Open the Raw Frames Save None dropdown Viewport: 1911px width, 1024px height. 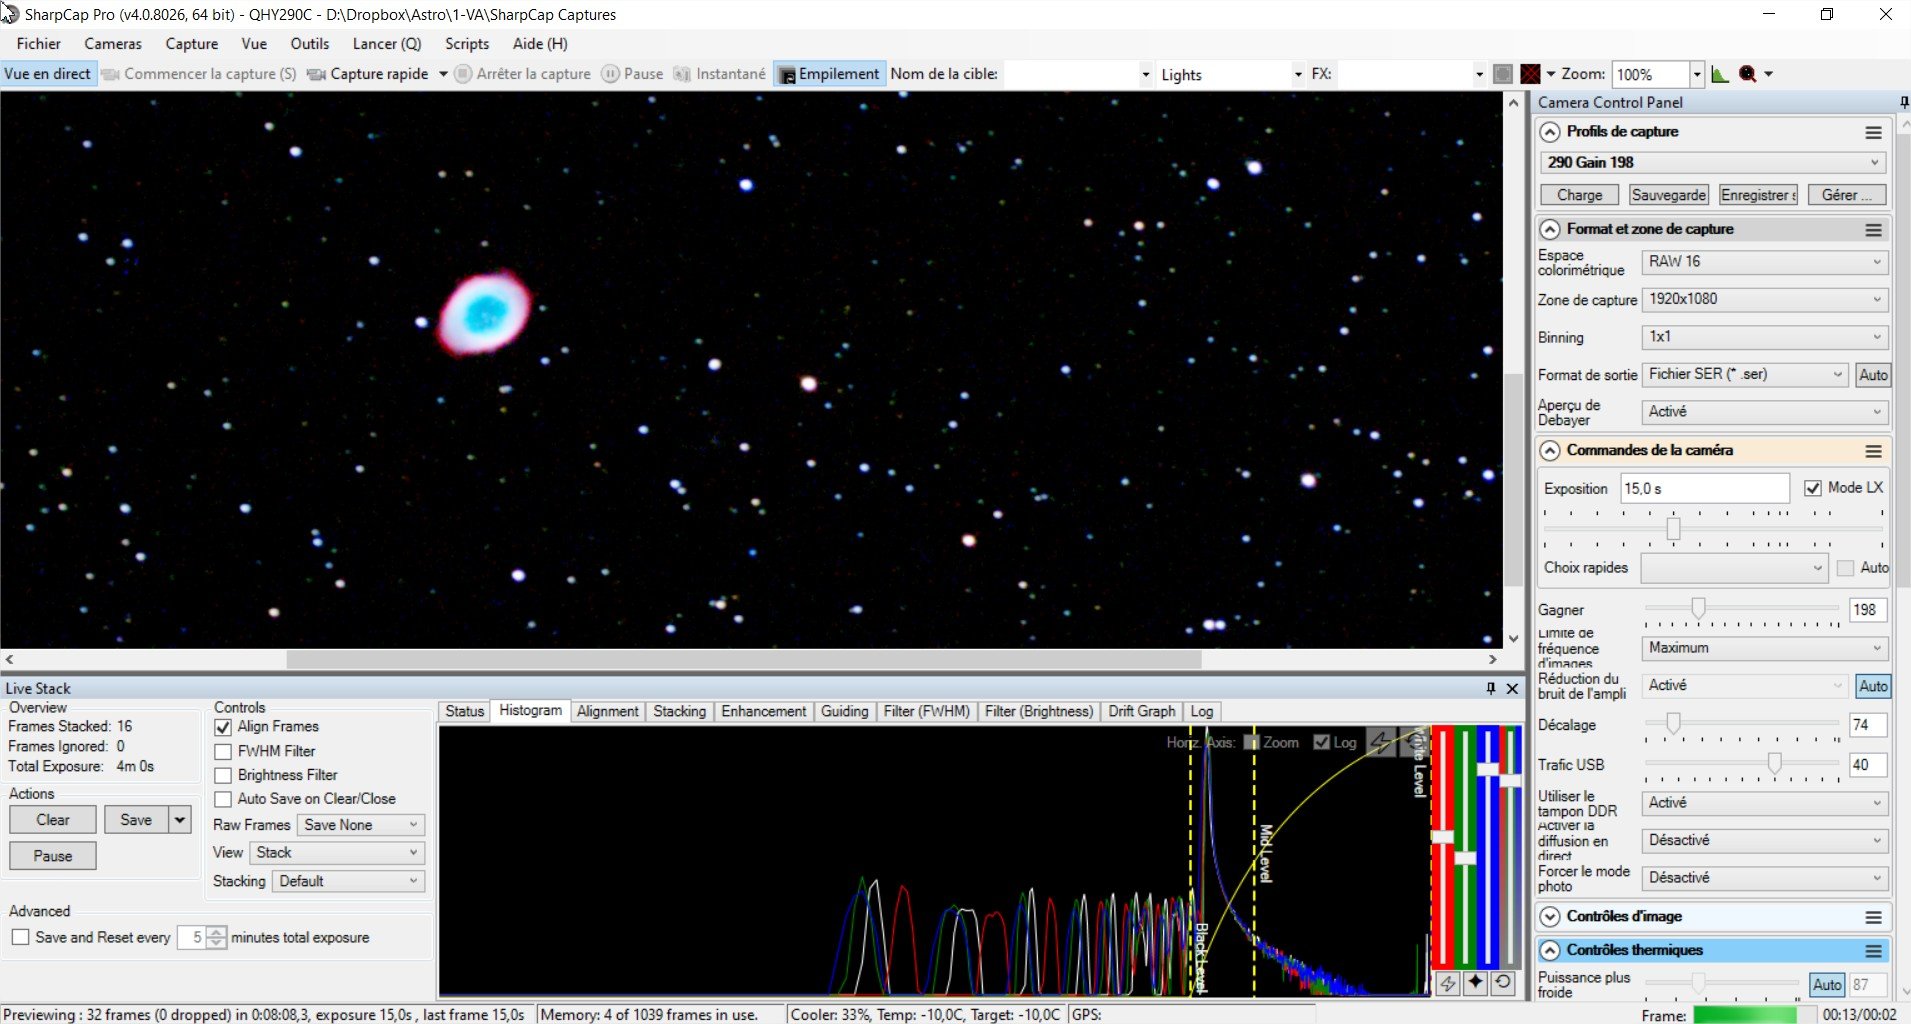(361, 825)
